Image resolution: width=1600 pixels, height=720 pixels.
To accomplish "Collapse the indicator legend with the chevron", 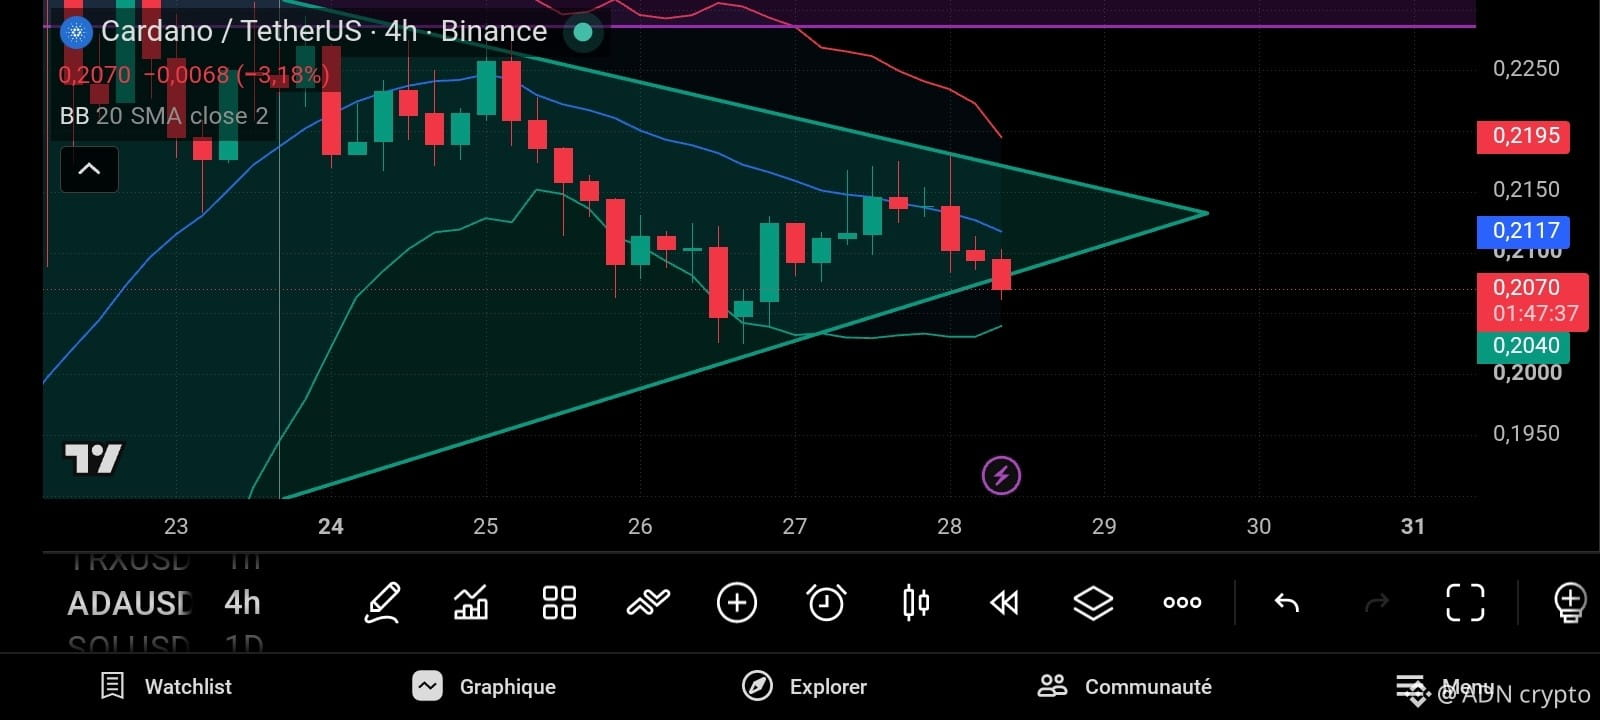I will pos(89,169).
